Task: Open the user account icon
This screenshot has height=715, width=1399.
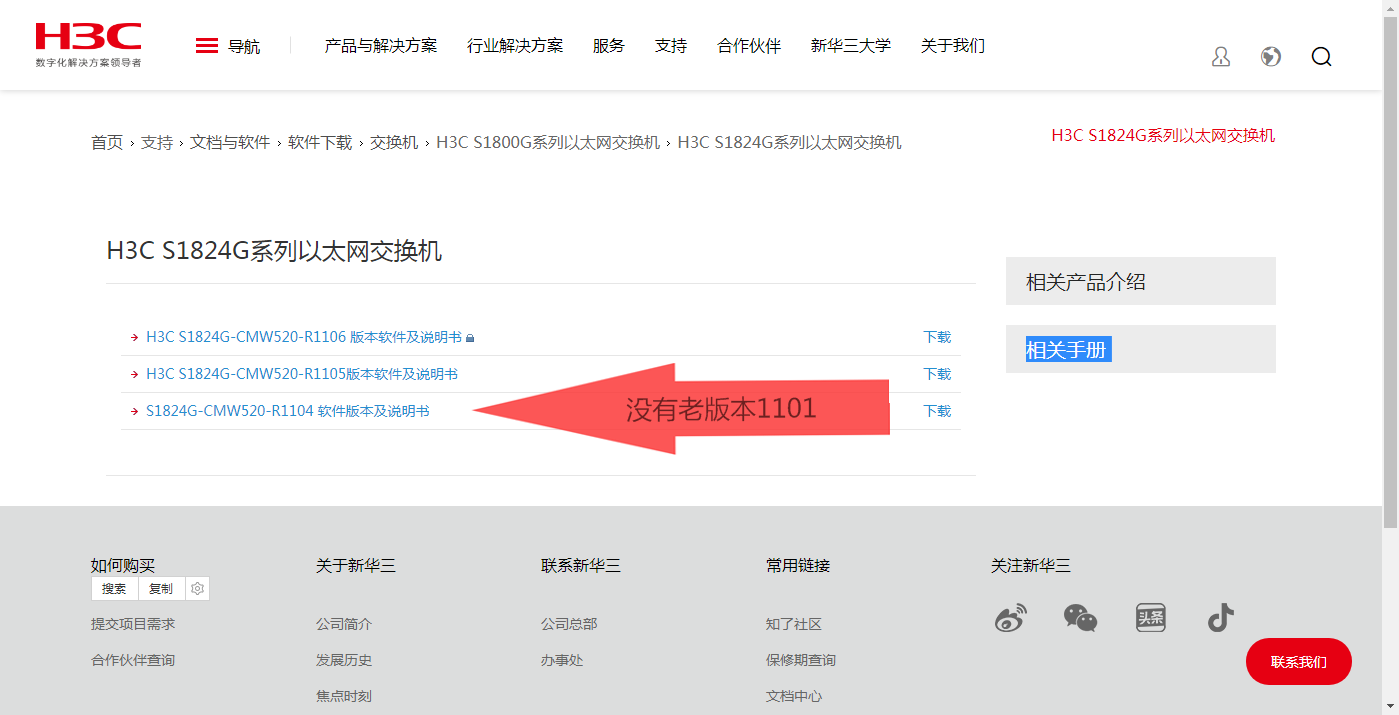Action: click(1220, 56)
